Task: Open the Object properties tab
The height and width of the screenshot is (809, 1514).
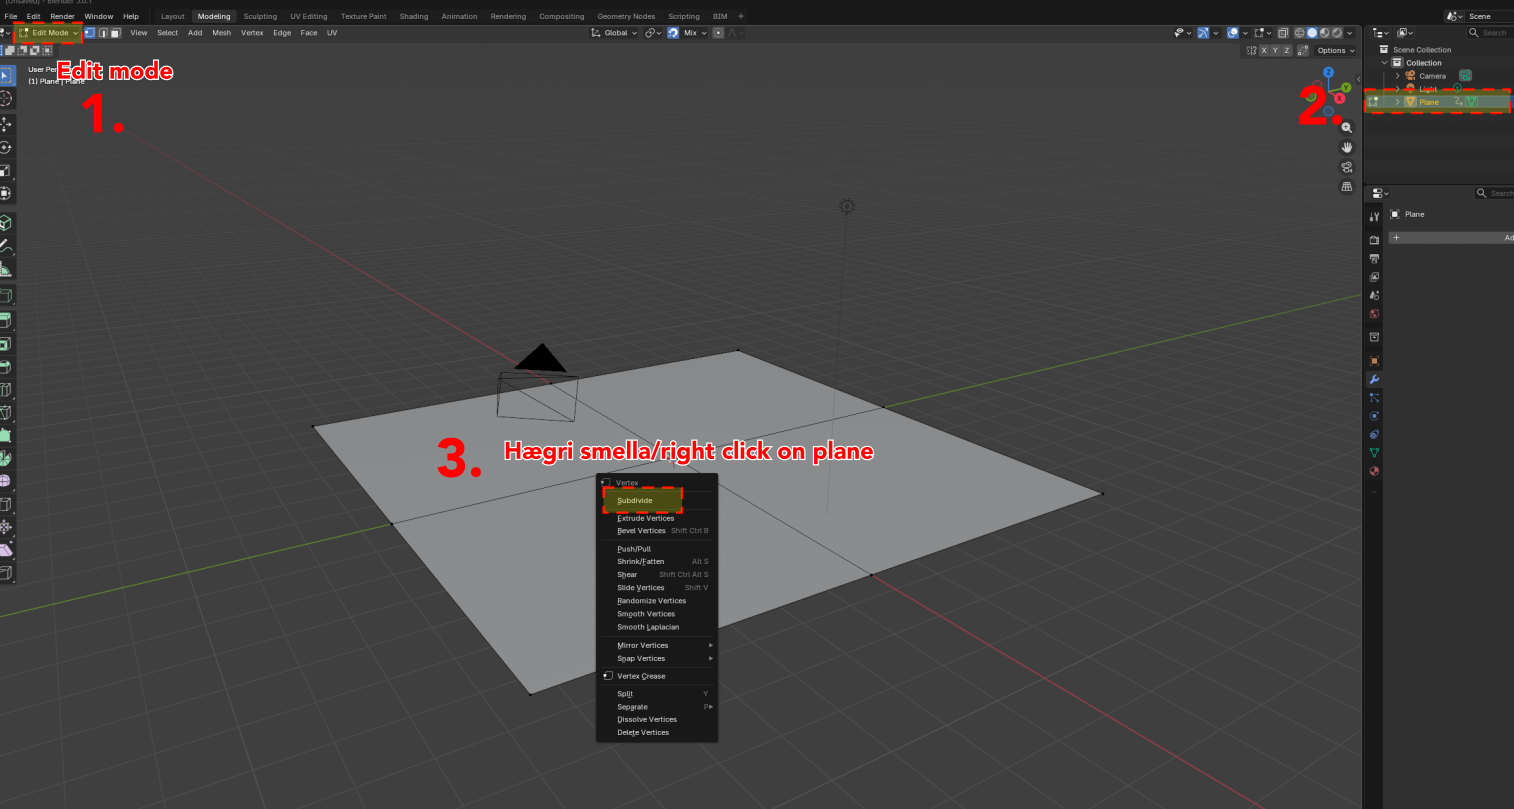Action: click(1374, 361)
